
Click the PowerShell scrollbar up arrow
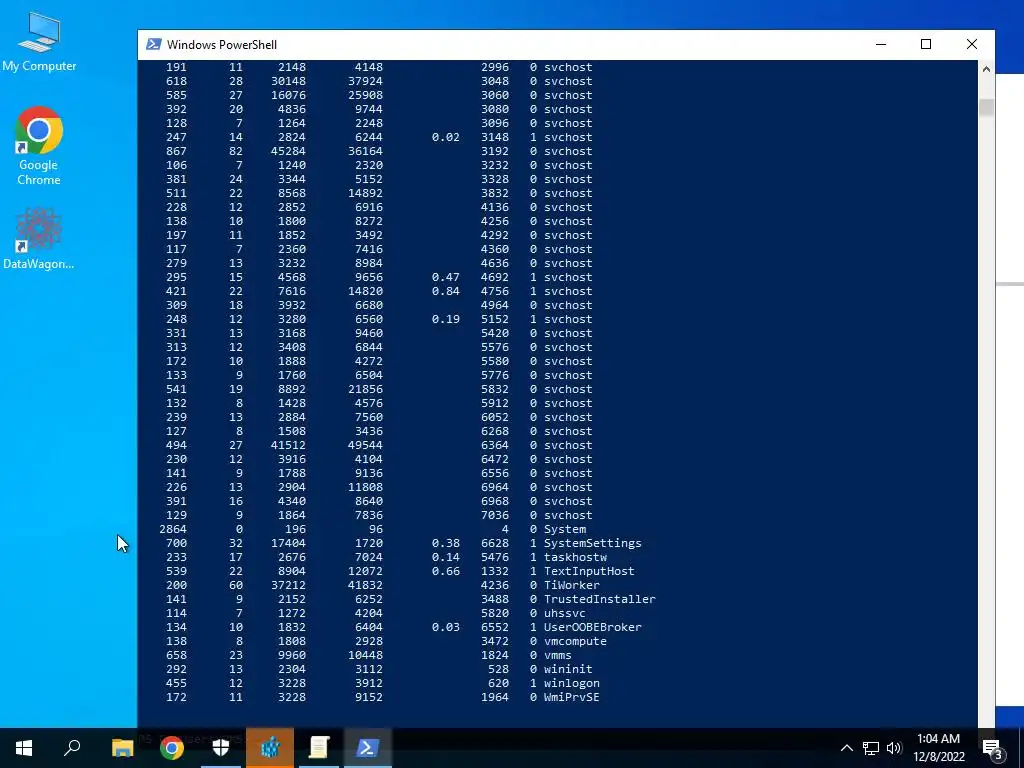point(986,69)
